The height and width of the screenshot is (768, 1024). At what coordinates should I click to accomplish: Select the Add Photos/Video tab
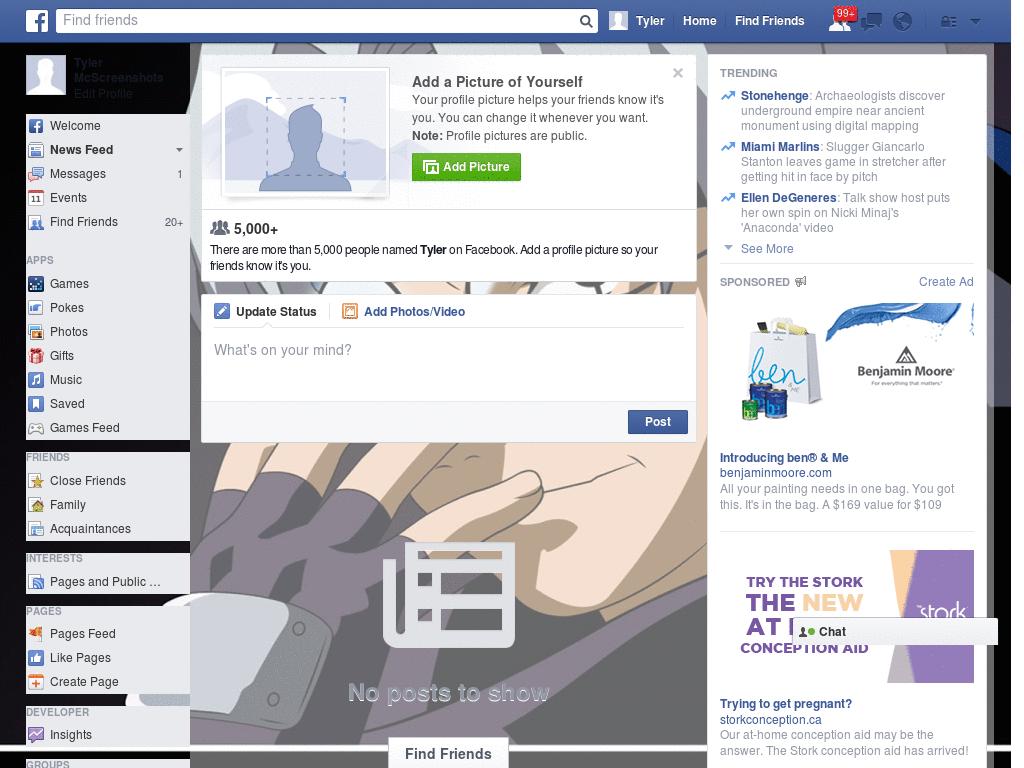[x=404, y=312]
